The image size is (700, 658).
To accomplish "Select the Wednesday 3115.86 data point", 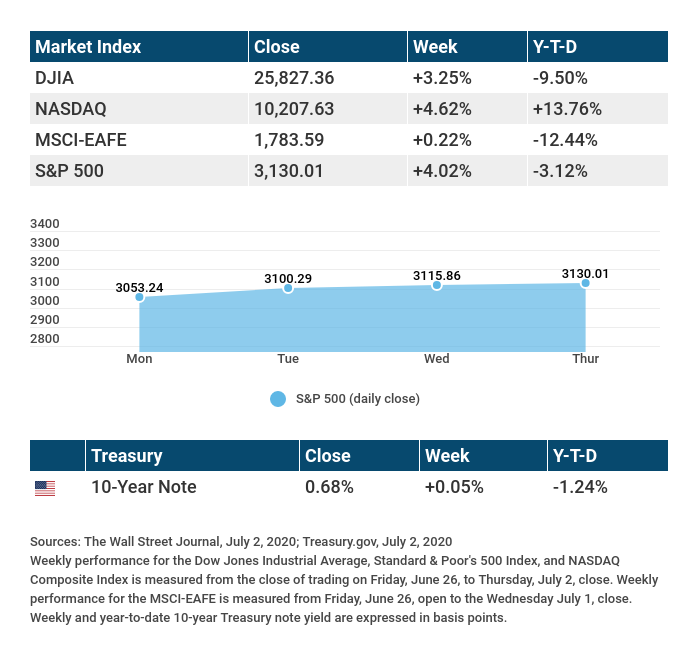I will (437, 285).
